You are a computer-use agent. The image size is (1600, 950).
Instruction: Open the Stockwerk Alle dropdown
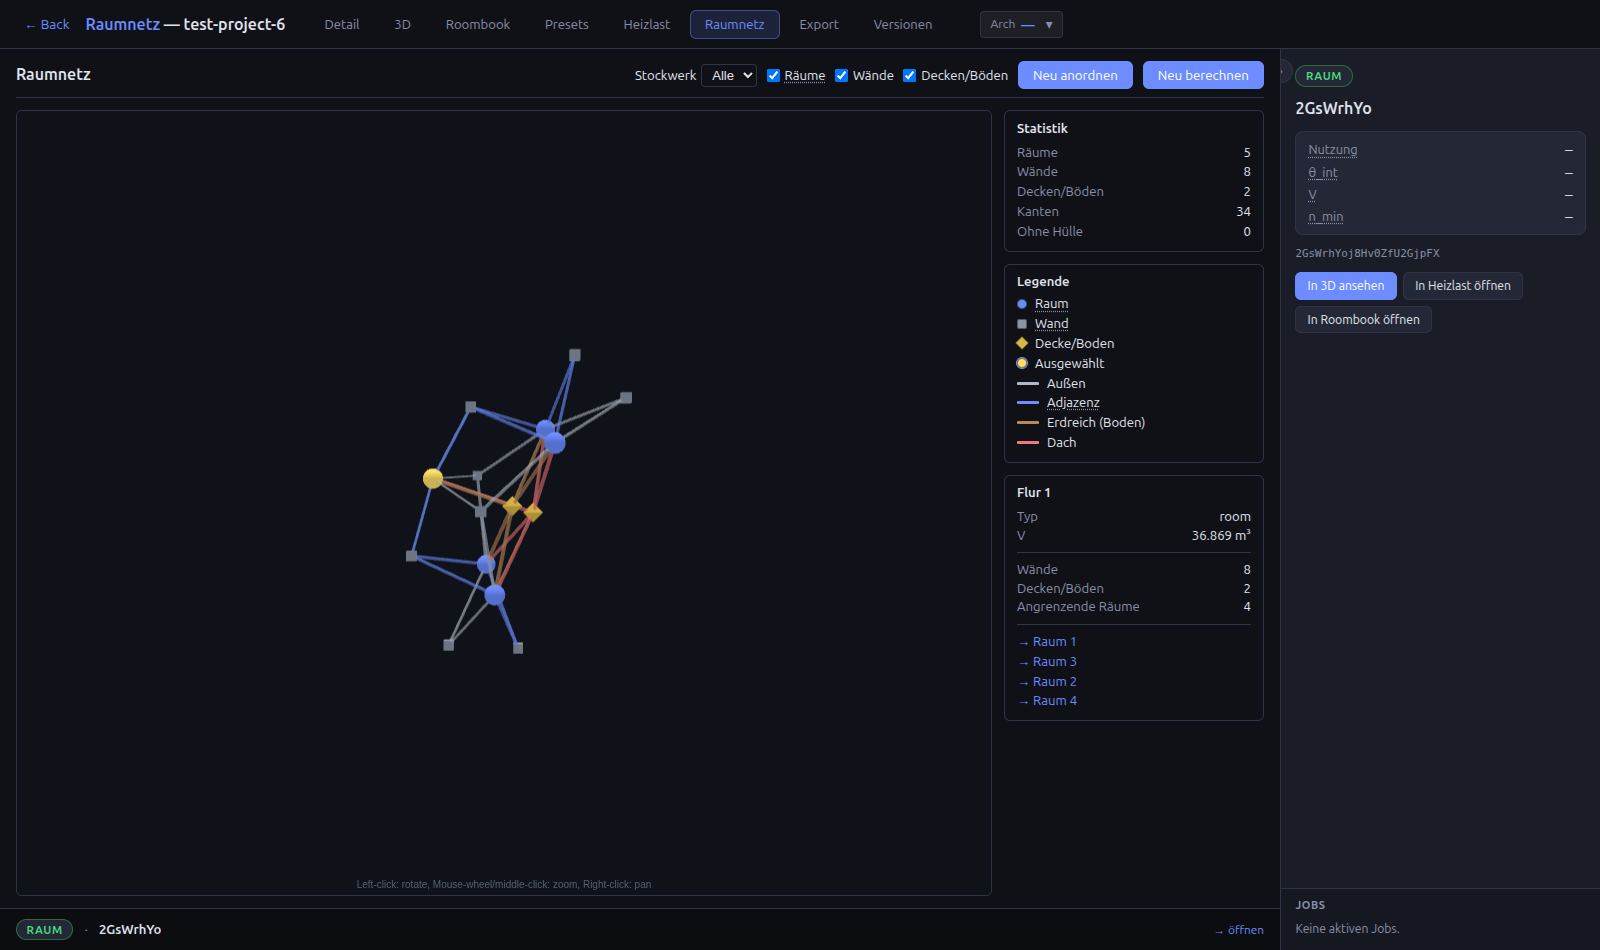click(x=729, y=75)
